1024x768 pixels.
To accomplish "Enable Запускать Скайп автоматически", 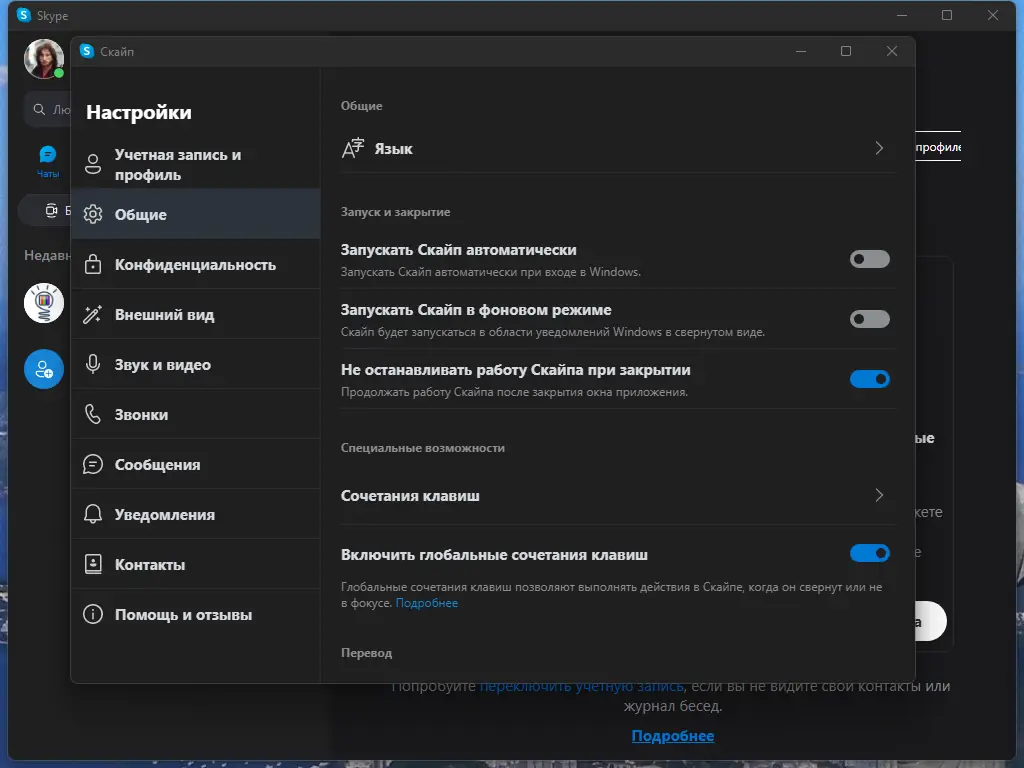I will point(869,259).
